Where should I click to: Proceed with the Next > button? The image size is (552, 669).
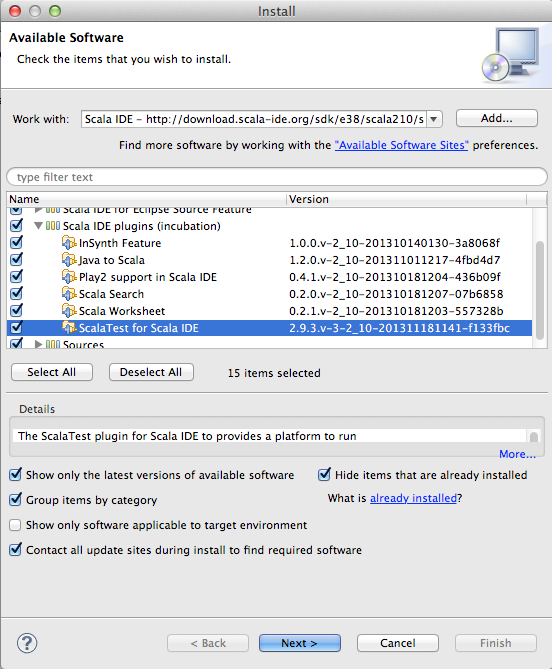click(299, 643)
